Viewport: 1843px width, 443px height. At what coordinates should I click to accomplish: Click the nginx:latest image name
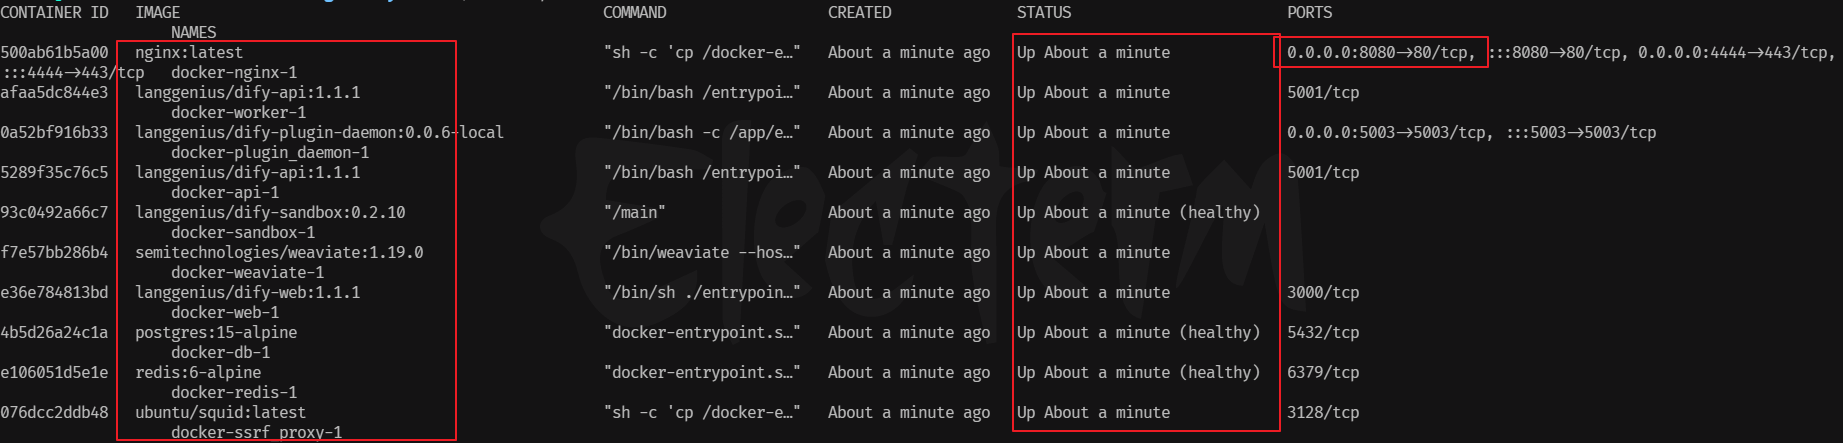(189, 53)
